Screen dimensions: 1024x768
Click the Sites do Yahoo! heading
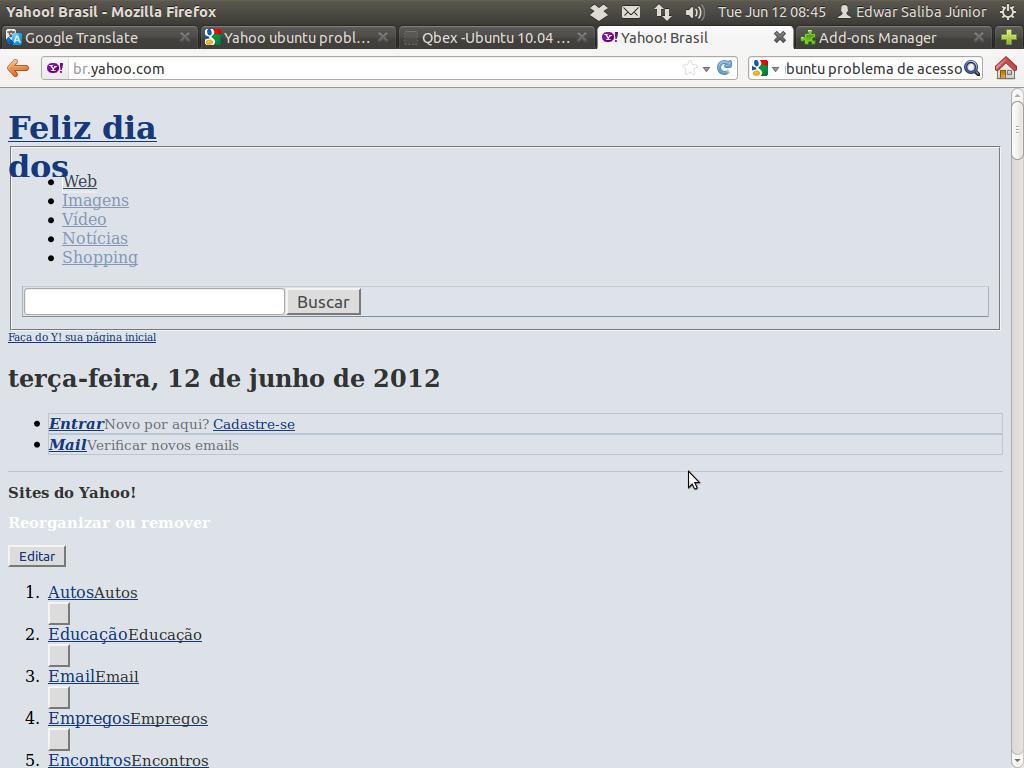pyautogui.click(x=72, y=492)
